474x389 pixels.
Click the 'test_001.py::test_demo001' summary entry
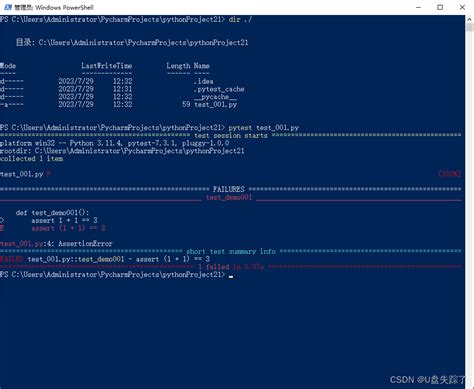76,259
